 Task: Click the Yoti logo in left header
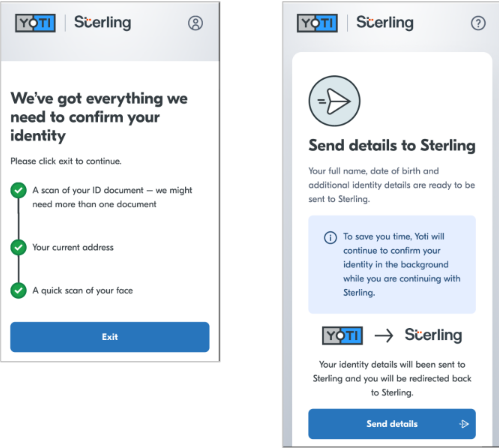click(x=35, y=23)
